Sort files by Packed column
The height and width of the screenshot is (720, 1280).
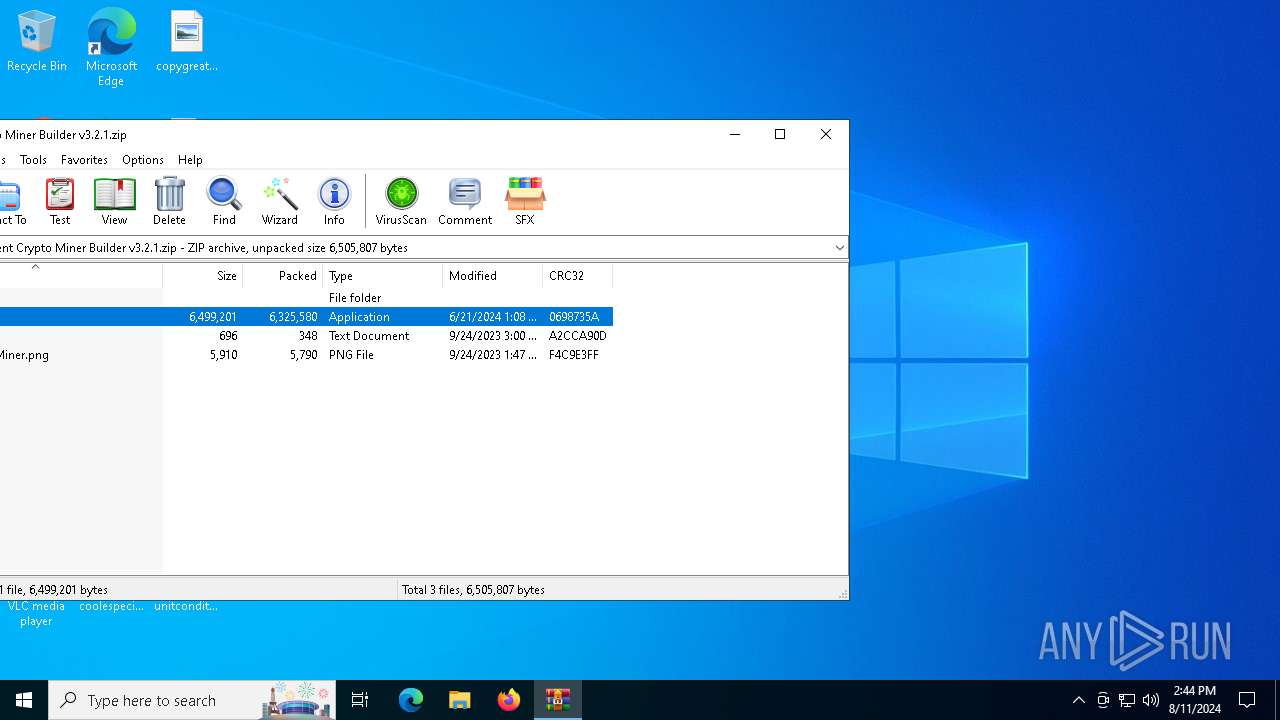coord(283,276)
